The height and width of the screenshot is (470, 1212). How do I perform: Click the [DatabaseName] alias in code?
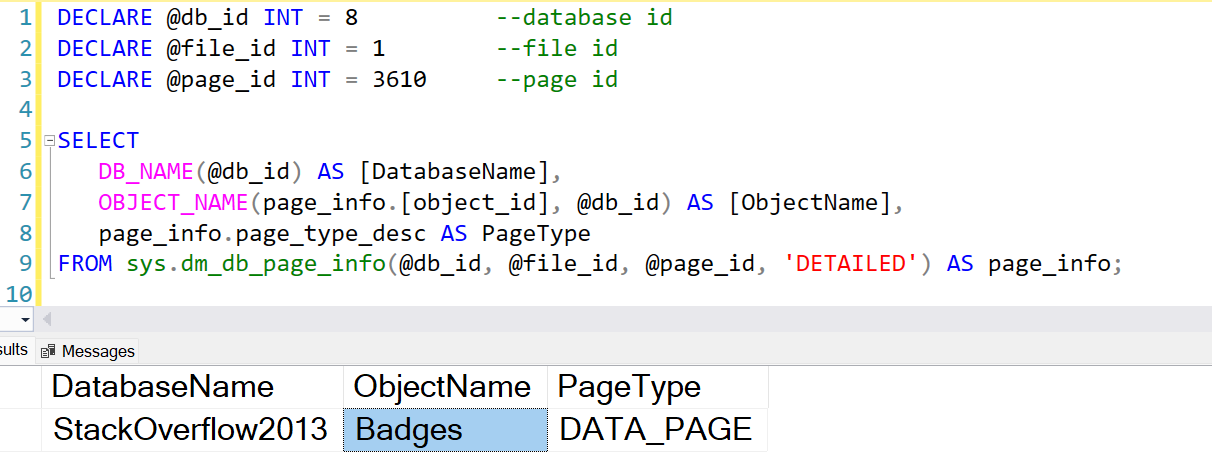[454, 173]
